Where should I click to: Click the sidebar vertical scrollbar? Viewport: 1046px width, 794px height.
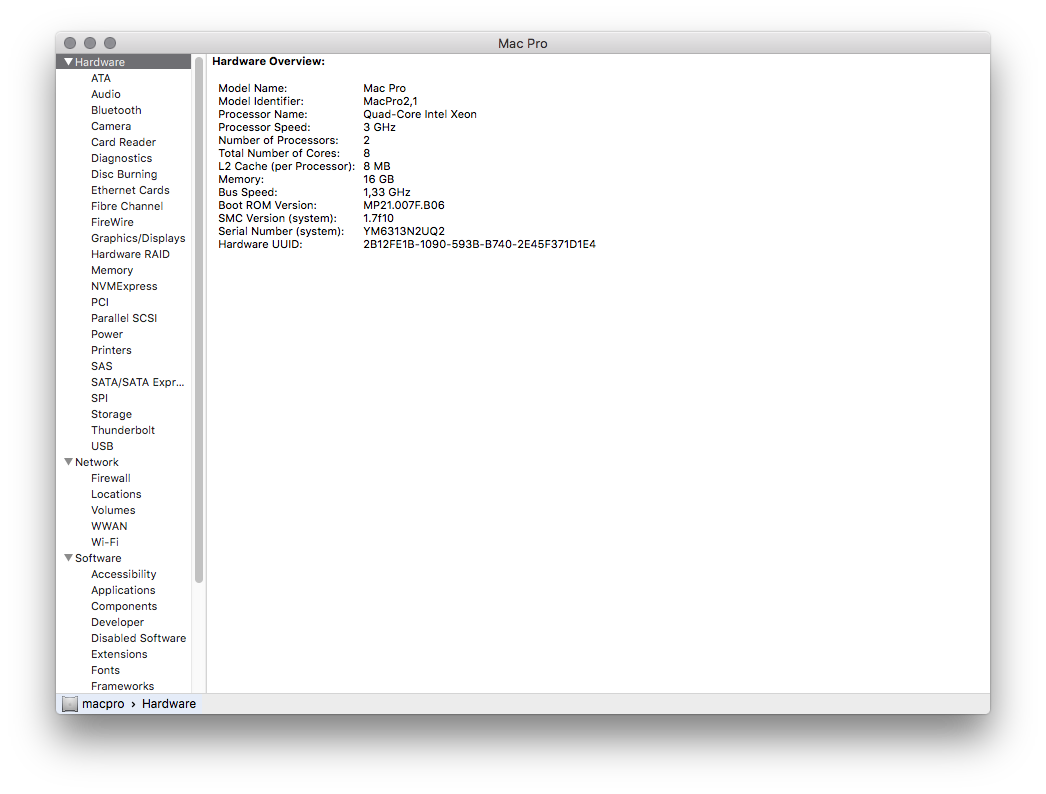click(198, 320)
